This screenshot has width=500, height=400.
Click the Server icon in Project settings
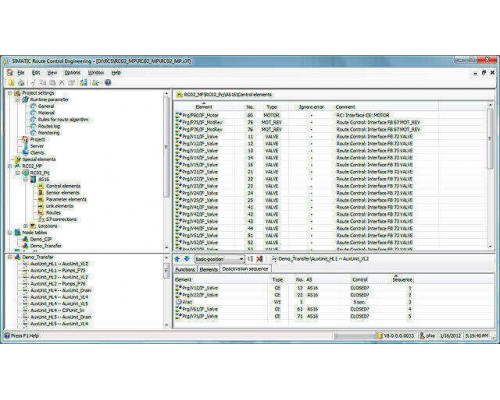click(x=25, y=146)
